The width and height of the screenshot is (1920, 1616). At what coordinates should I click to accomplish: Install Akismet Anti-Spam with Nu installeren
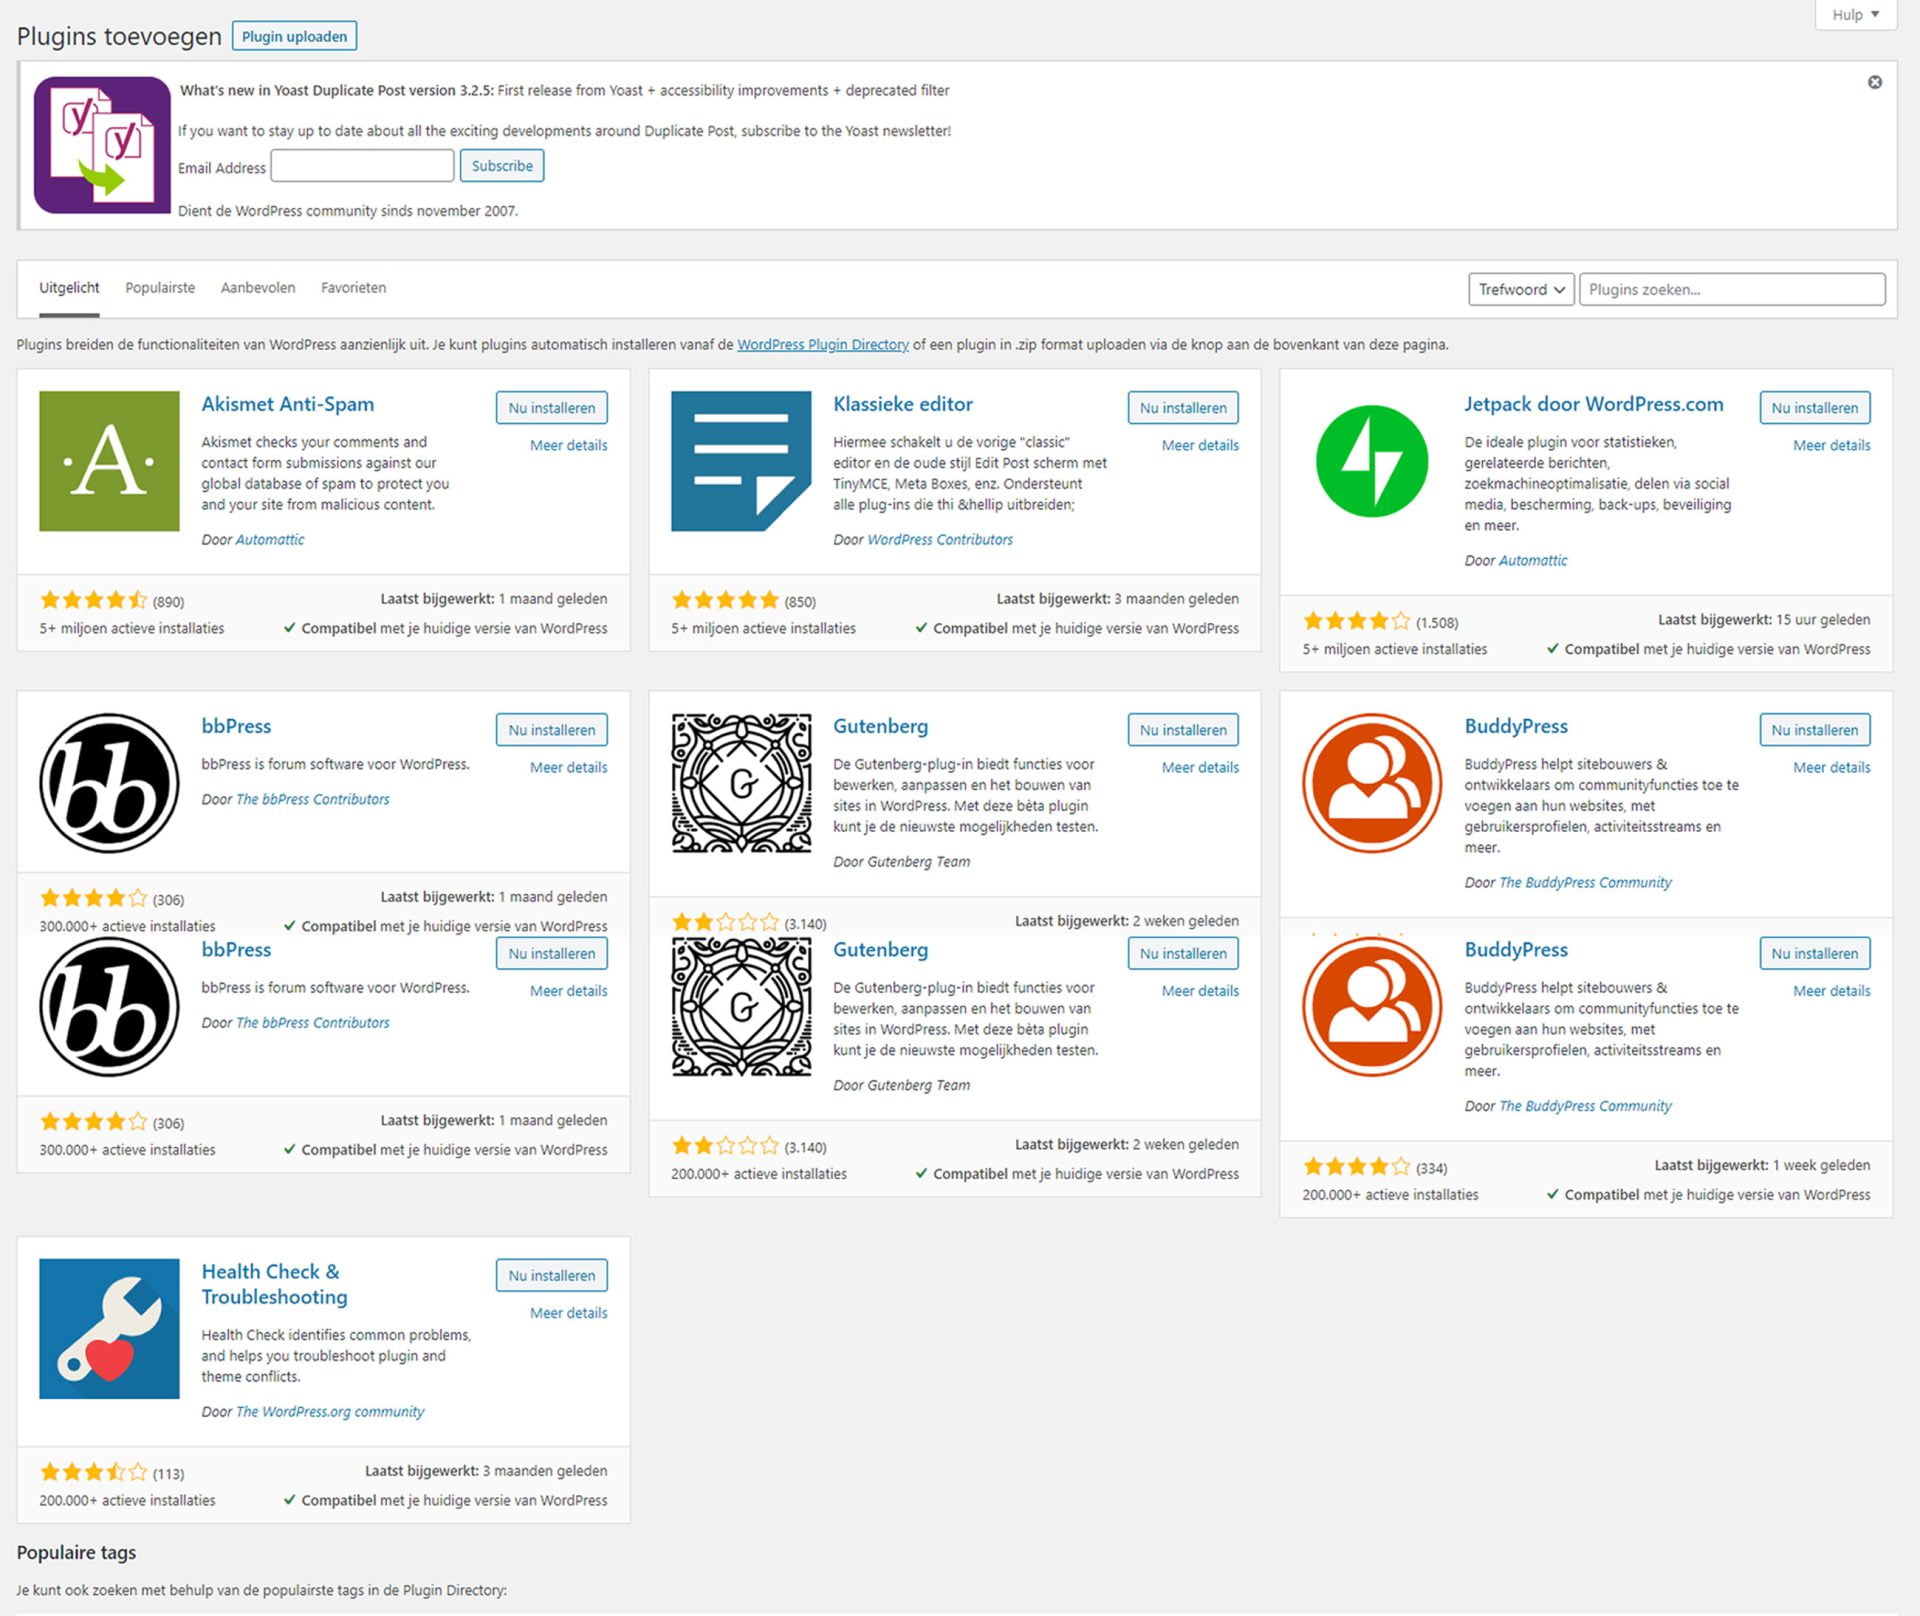click(x=551, y=408)
